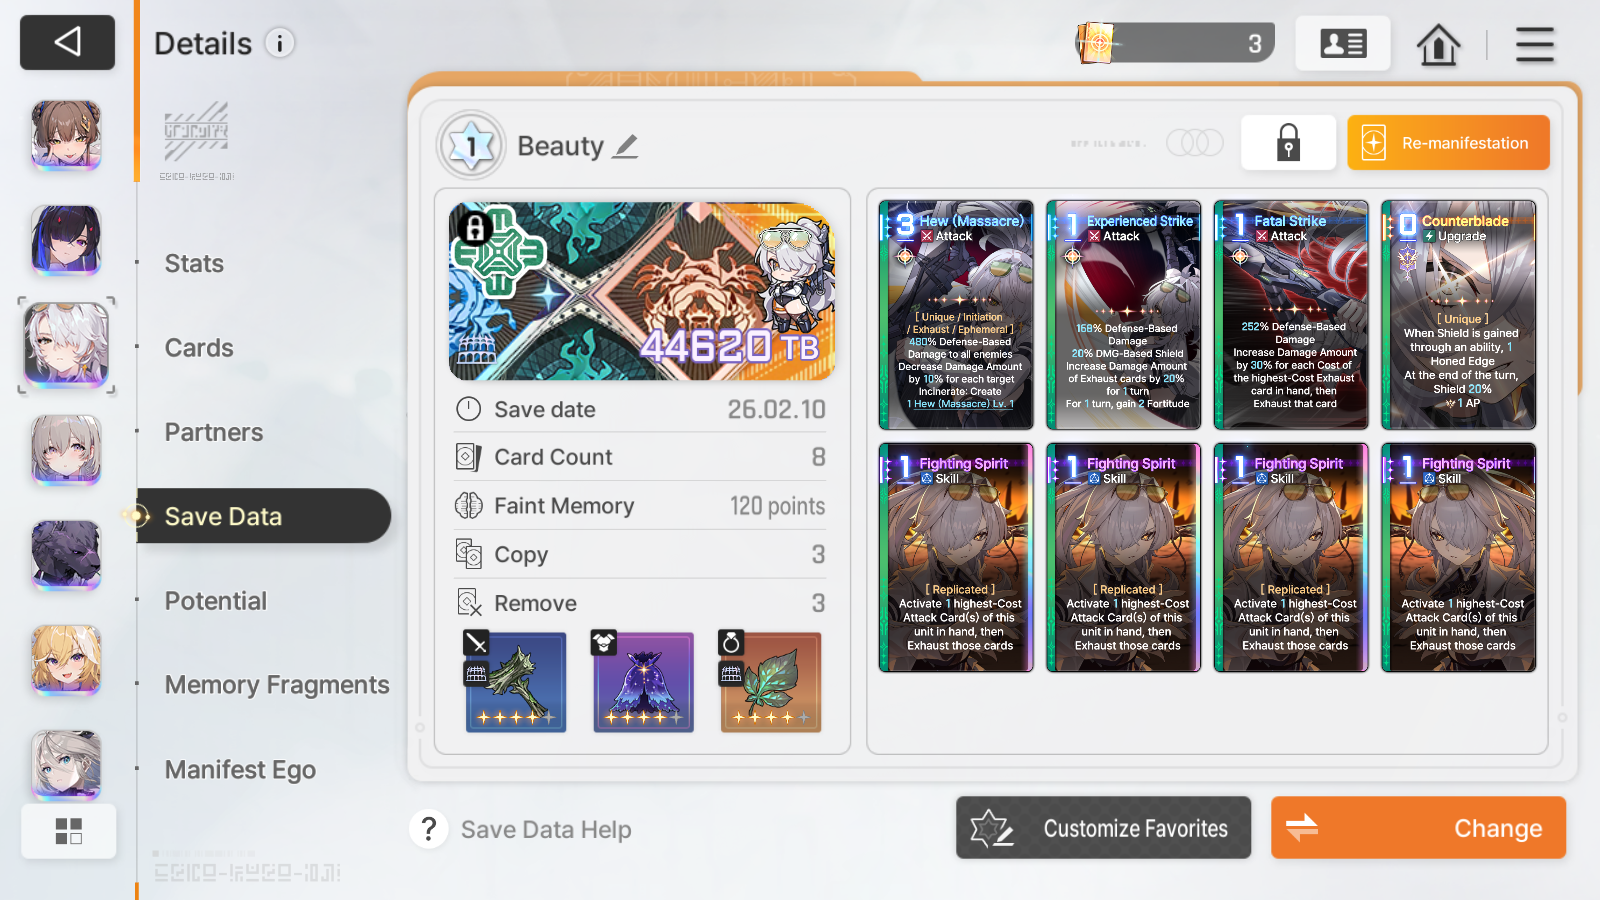Screen dimensions: 1600x900
Task: Choose the blonde character portrait in sidebar
Action: tap(66, 660)
